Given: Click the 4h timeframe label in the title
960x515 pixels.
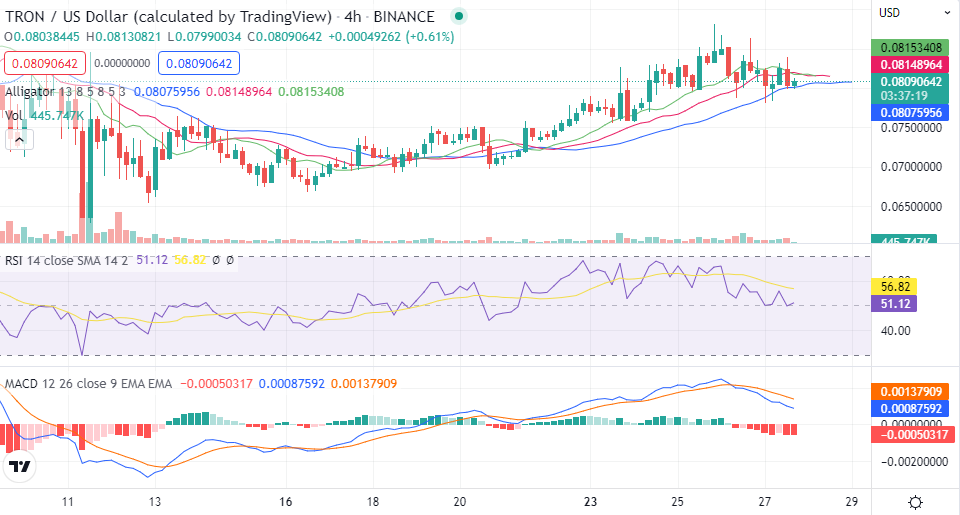Looking at the screenshot, I should click(353, 17).
